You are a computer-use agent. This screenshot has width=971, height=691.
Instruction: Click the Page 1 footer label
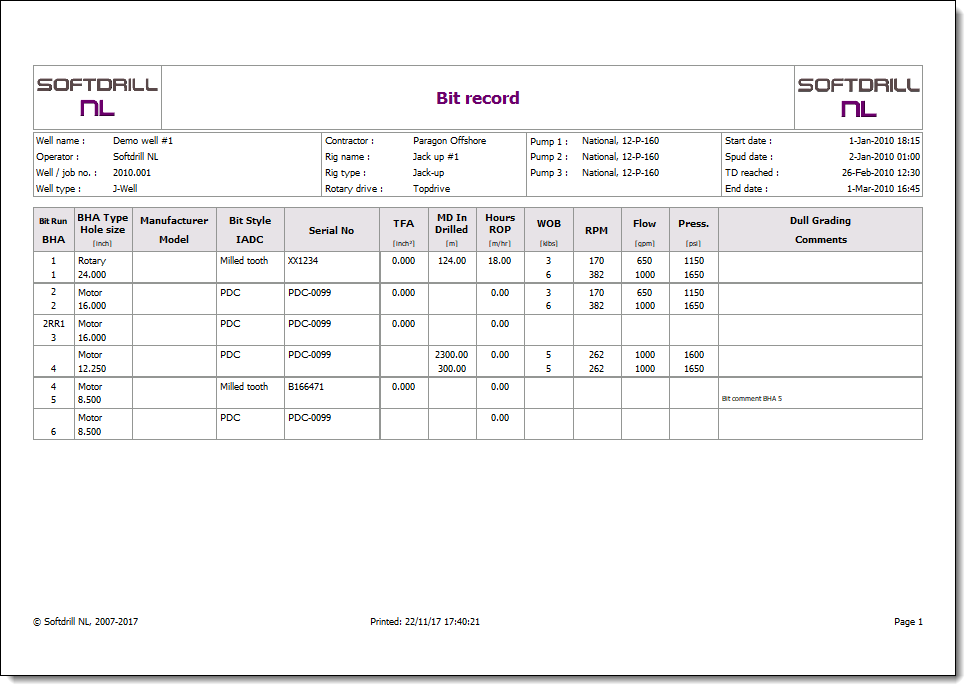coord(907,622)
